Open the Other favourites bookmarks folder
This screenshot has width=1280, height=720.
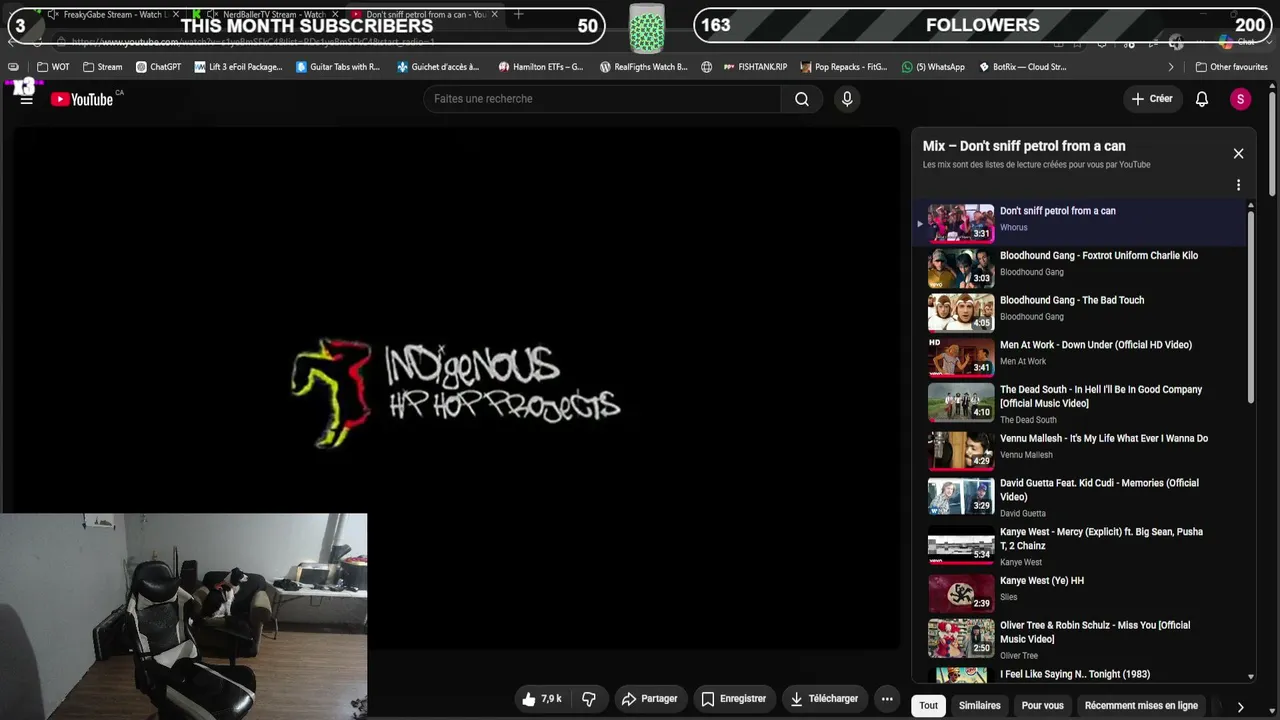[1231, 67]
